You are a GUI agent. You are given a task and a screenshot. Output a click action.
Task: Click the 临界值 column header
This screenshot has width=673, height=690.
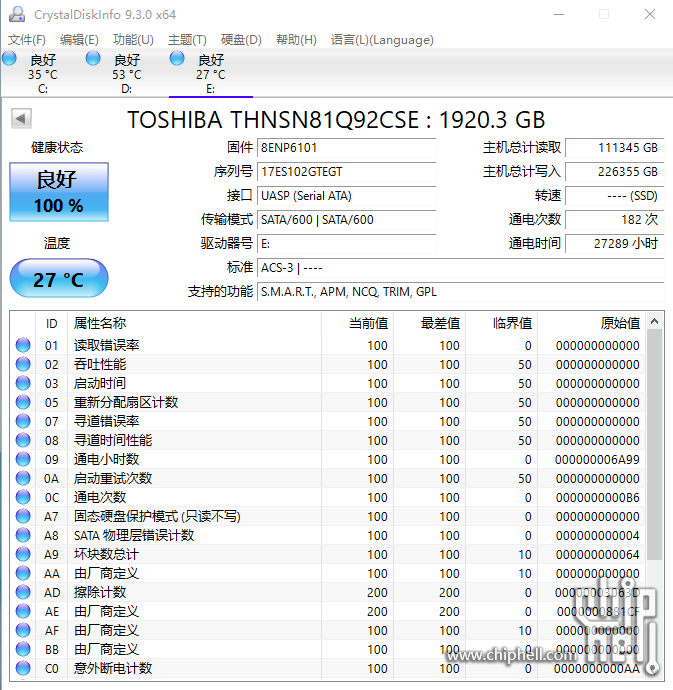[502, 323]
